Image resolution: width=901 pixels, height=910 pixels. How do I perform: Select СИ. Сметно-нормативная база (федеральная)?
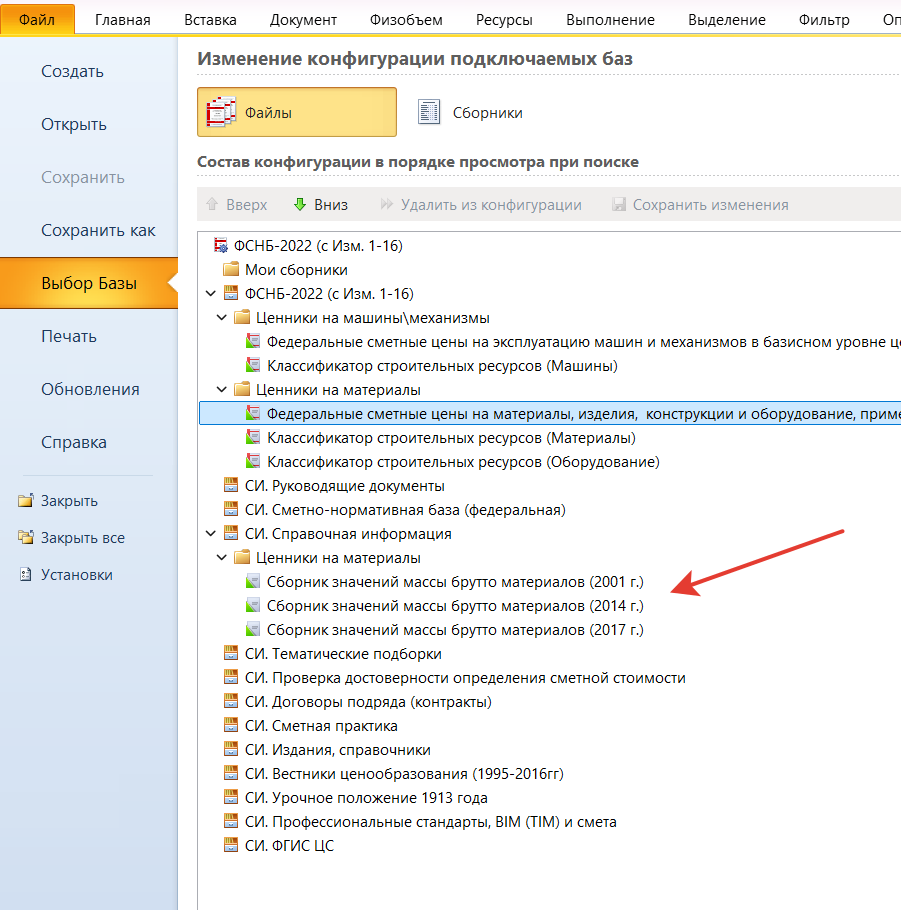point(405,510)
